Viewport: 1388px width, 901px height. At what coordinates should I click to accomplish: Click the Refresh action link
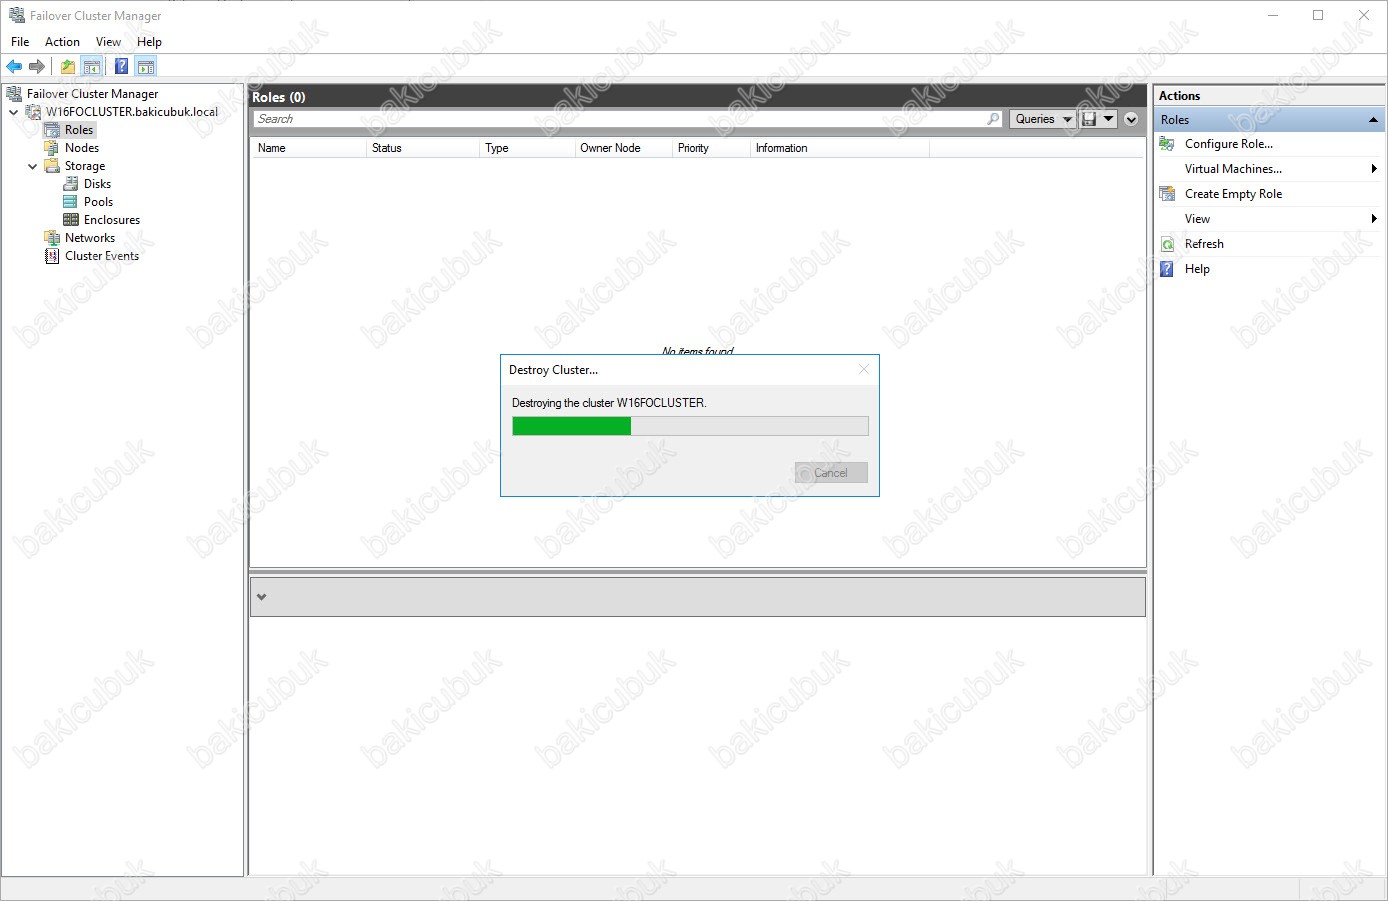1204,244
